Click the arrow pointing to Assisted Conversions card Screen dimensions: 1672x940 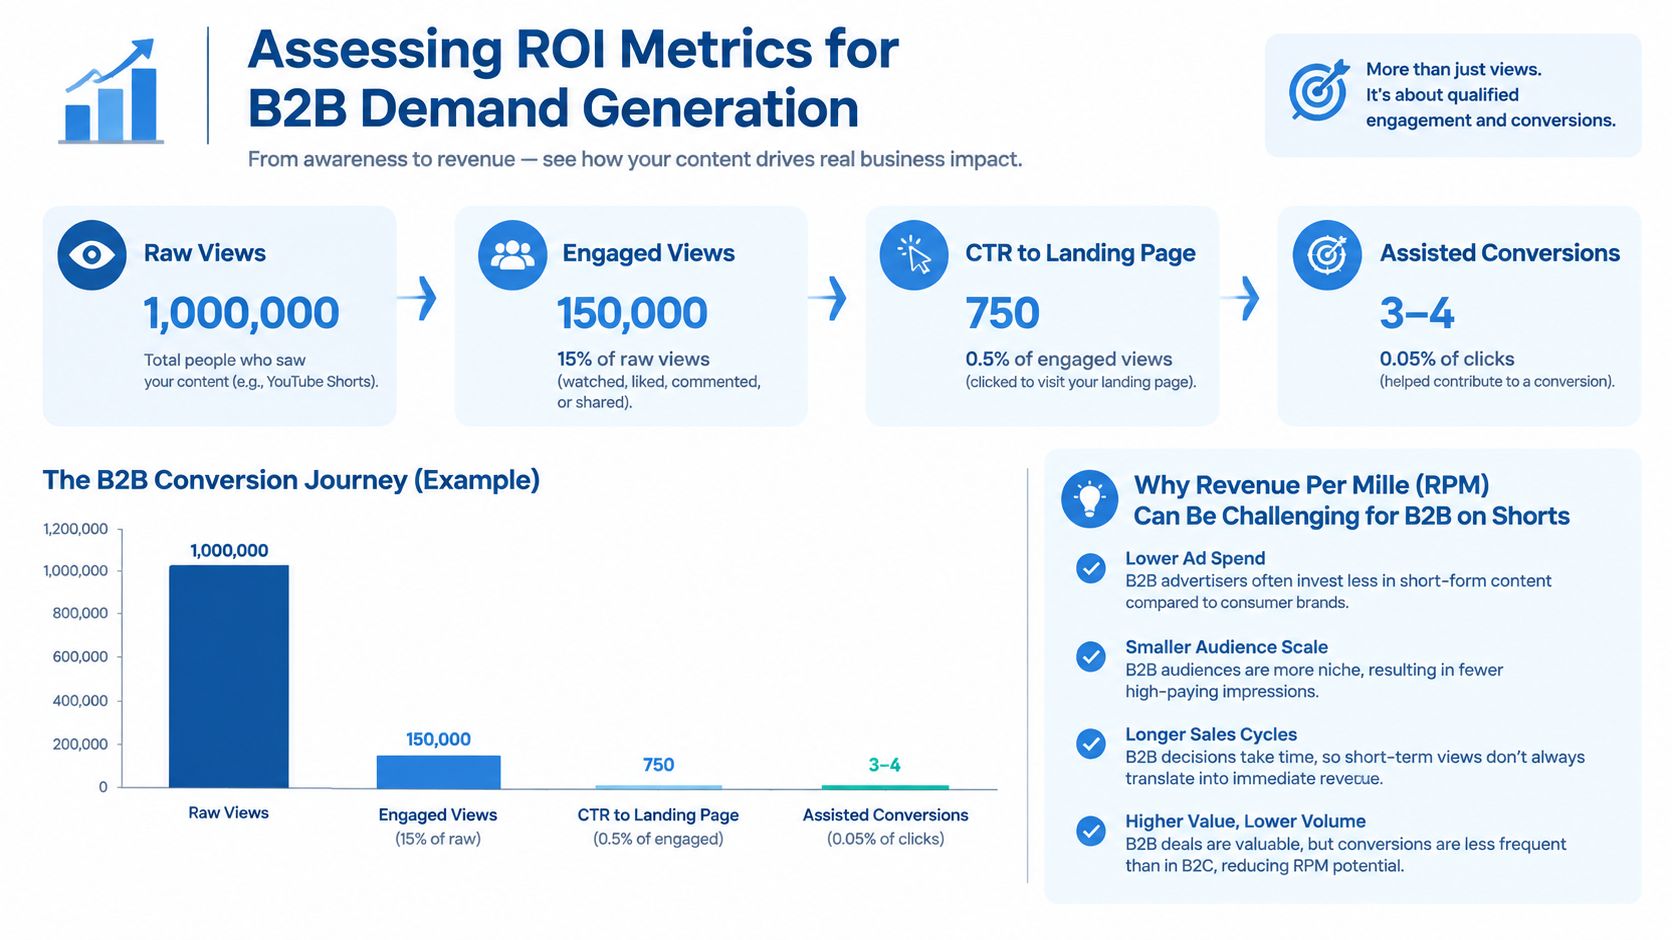1240,297
